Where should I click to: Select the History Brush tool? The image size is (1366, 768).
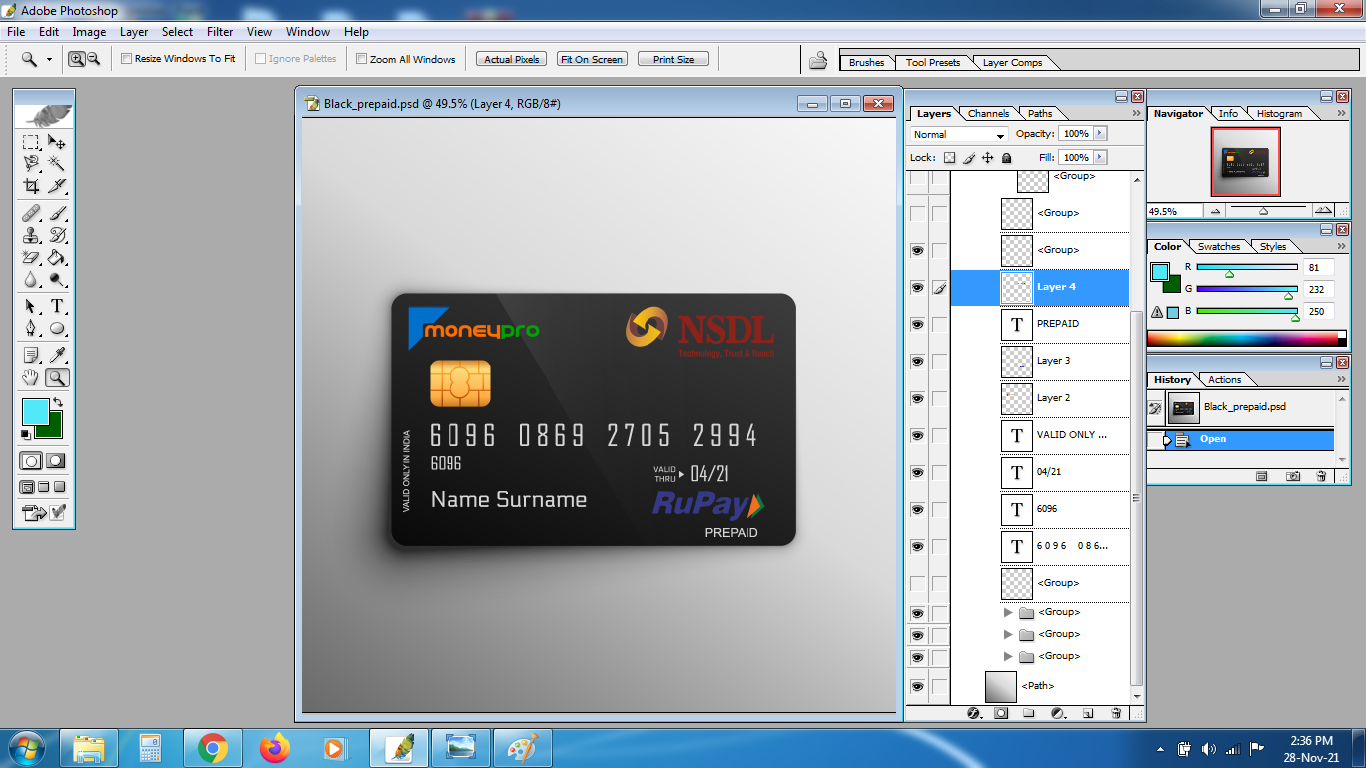[x=57, y=235]
